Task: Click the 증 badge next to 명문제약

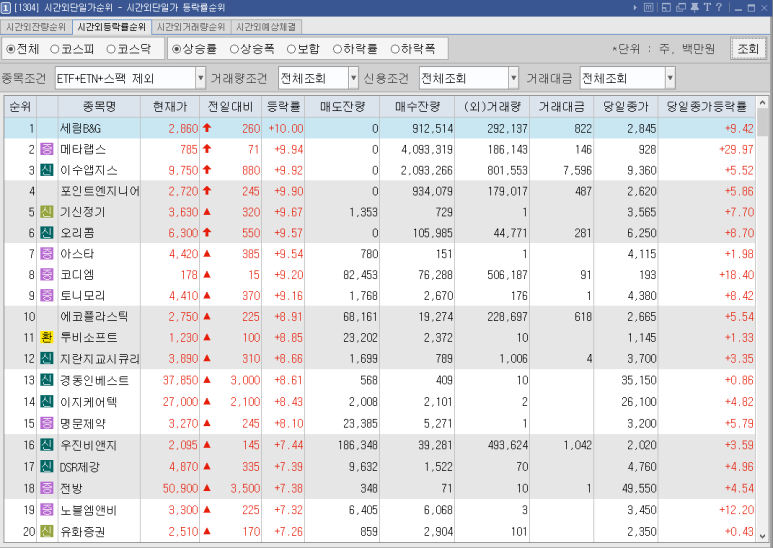Action: (47, 423)
